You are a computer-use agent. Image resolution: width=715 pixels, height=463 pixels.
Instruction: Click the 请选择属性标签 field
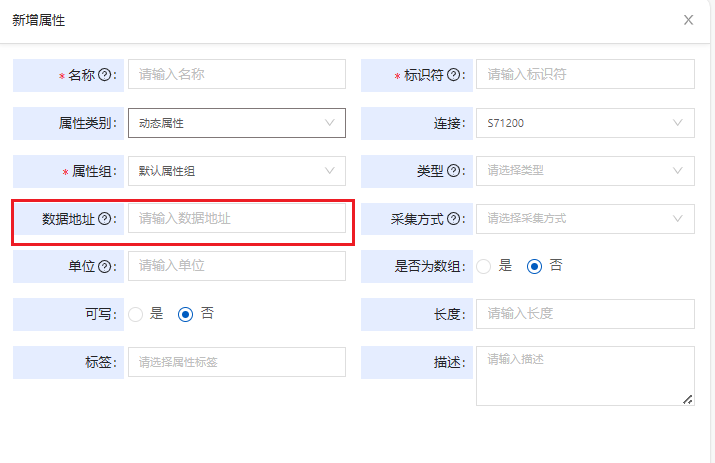click(x=237, y=362)
